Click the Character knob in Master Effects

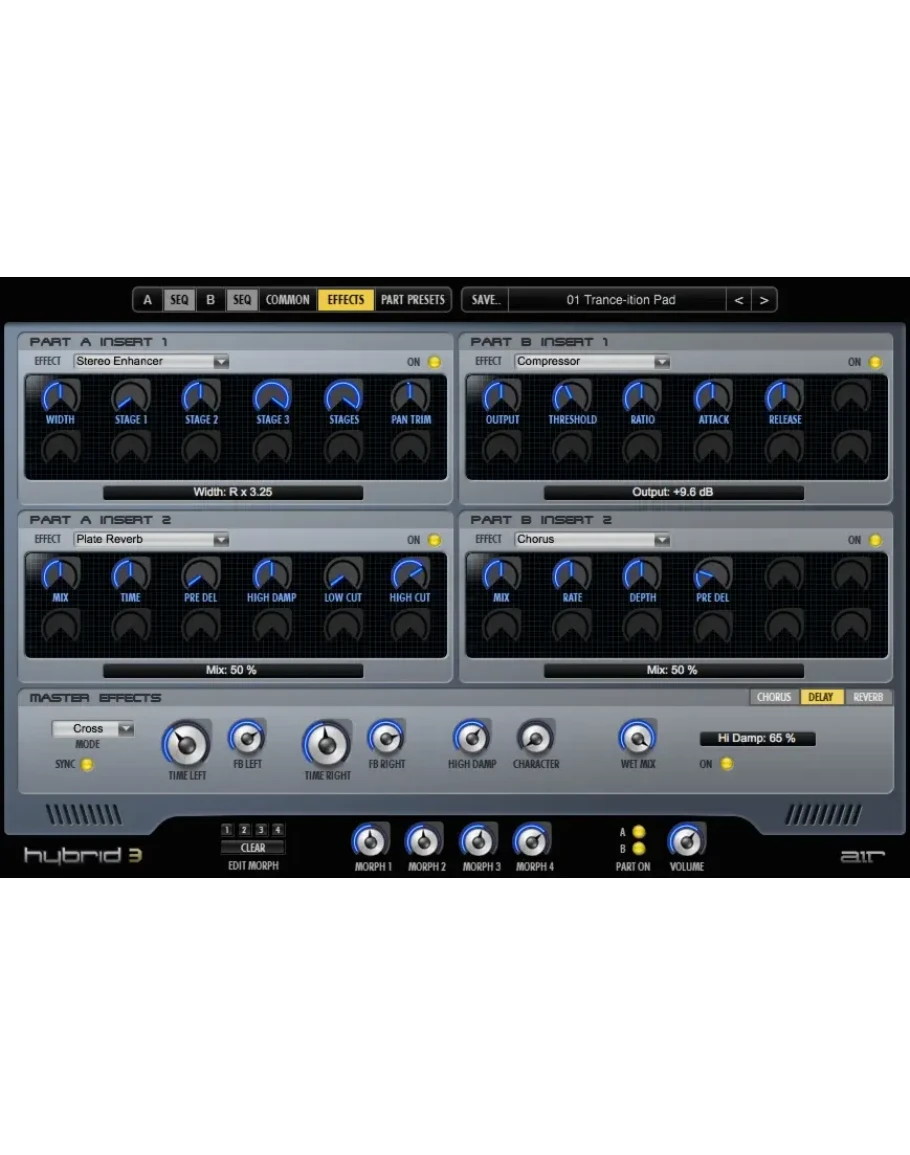535,738
